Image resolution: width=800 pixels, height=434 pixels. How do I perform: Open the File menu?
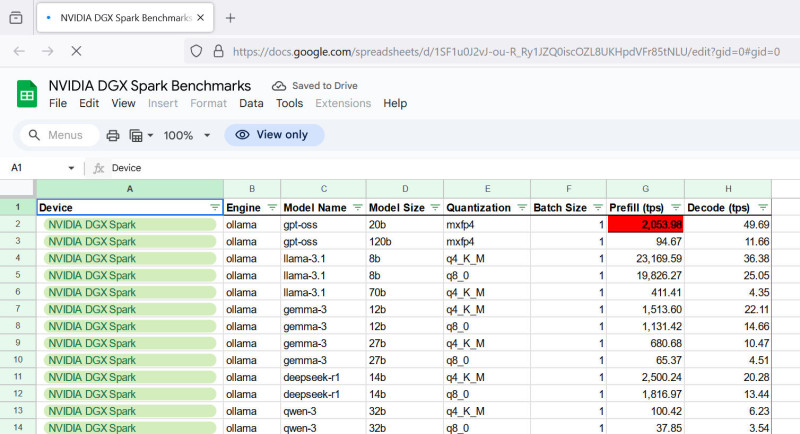coord(58,104)
